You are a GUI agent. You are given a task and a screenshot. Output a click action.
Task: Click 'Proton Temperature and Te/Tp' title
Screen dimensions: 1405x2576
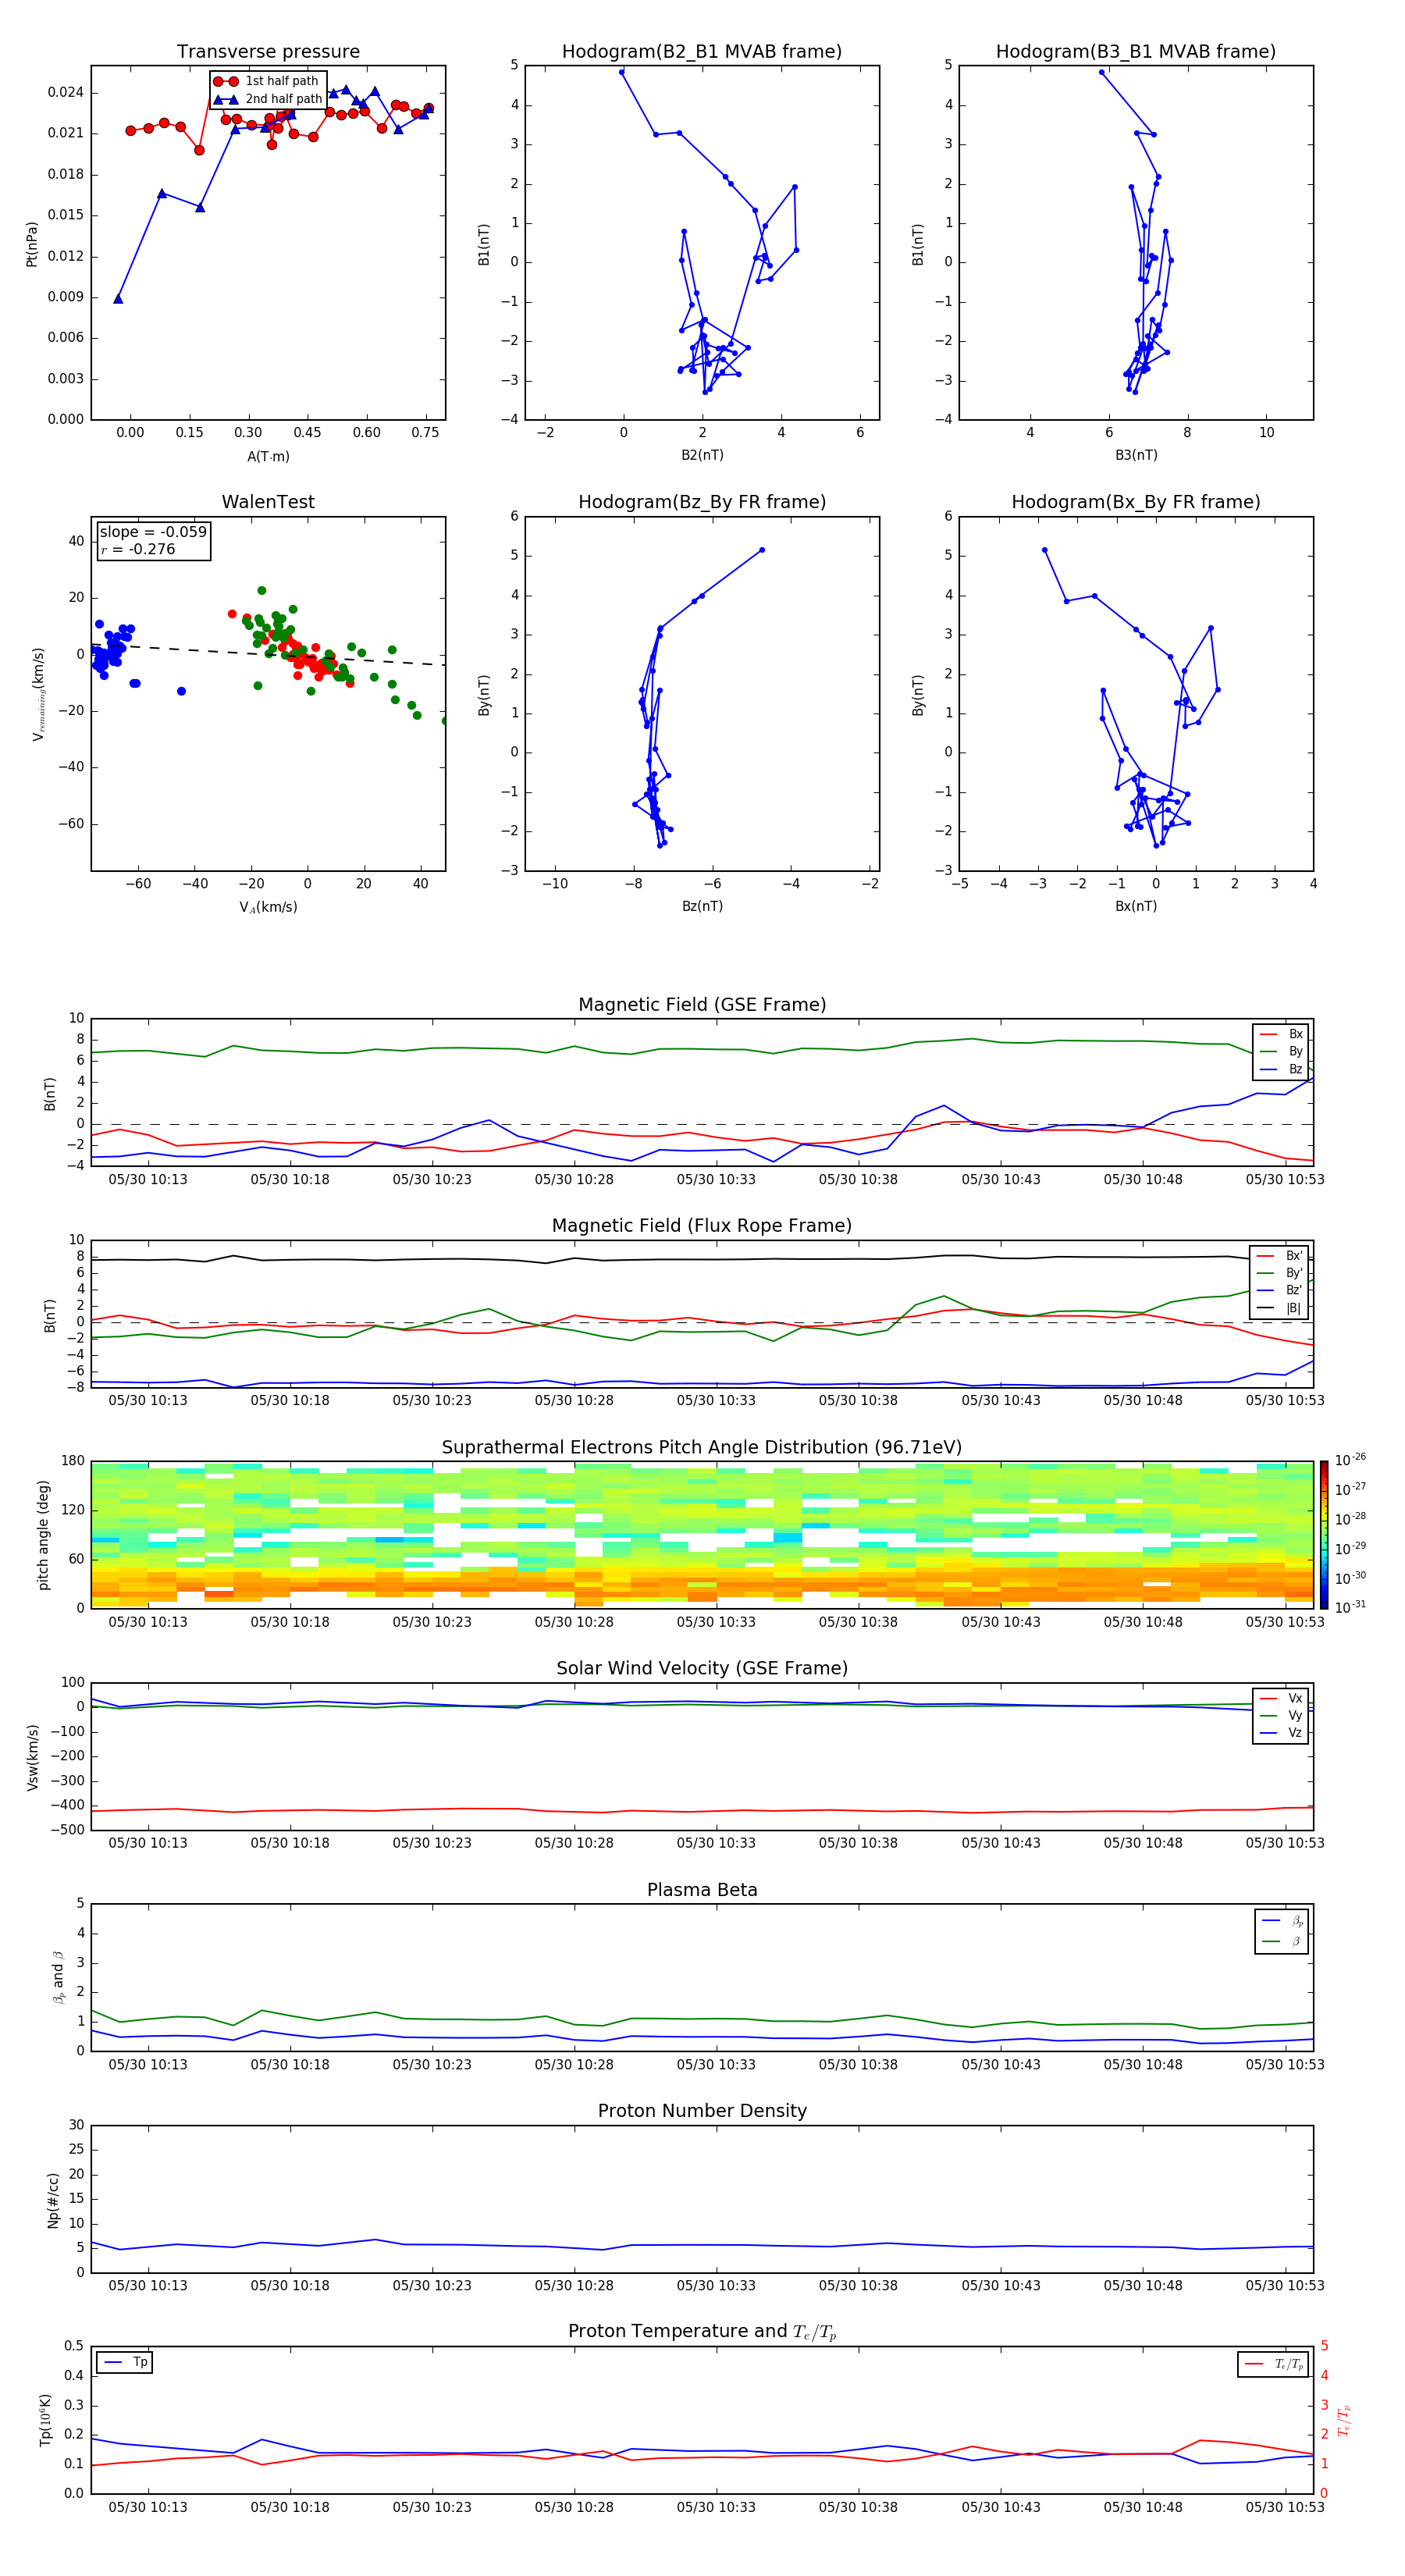[702, 2331]
